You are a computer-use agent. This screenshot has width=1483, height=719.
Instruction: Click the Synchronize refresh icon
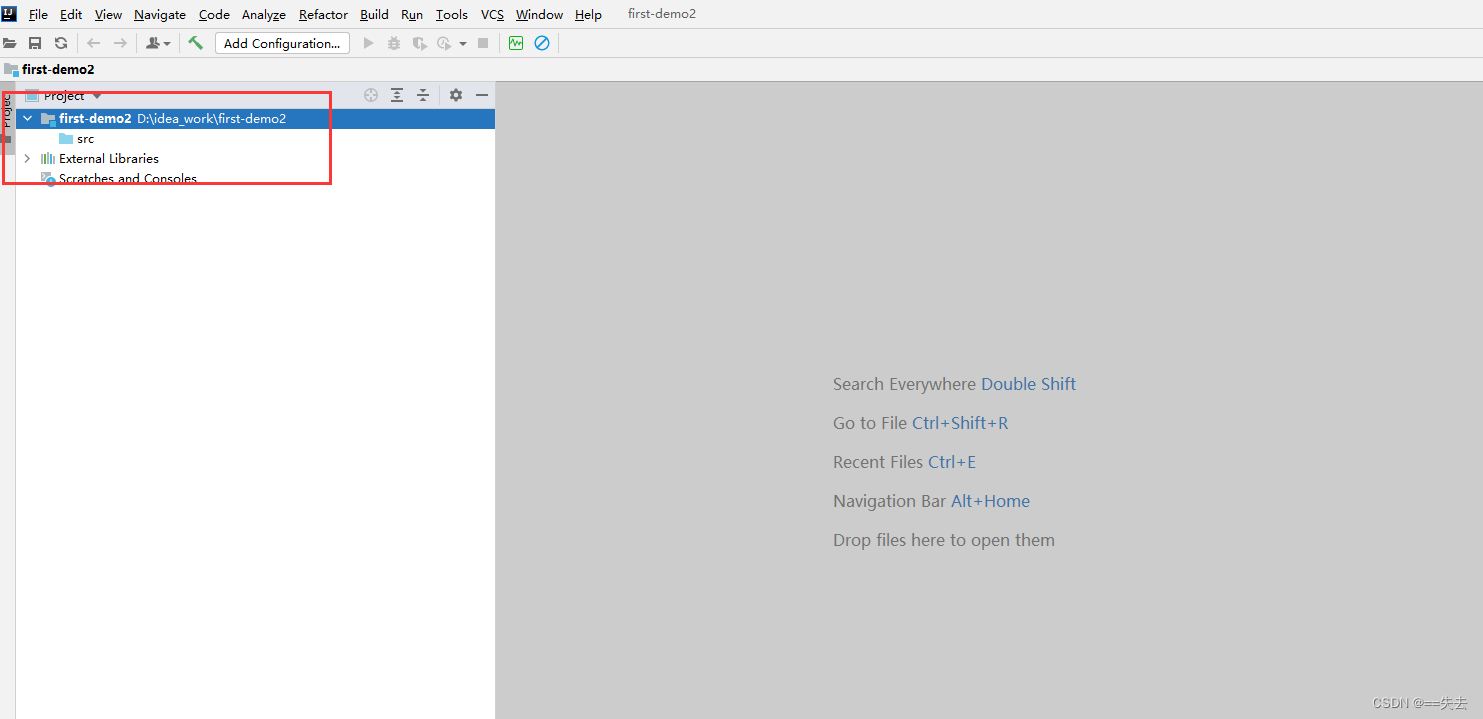61,43
